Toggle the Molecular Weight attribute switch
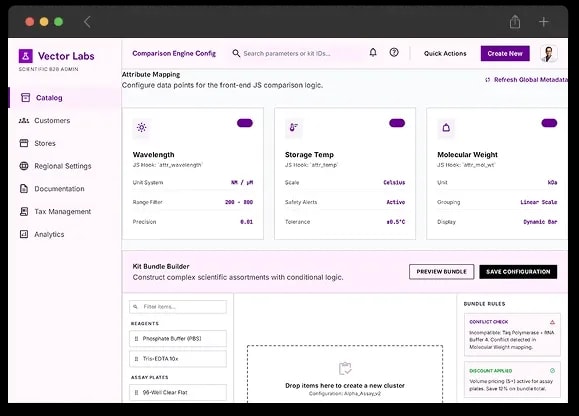The image size is (579, 416). coord(549,123)
